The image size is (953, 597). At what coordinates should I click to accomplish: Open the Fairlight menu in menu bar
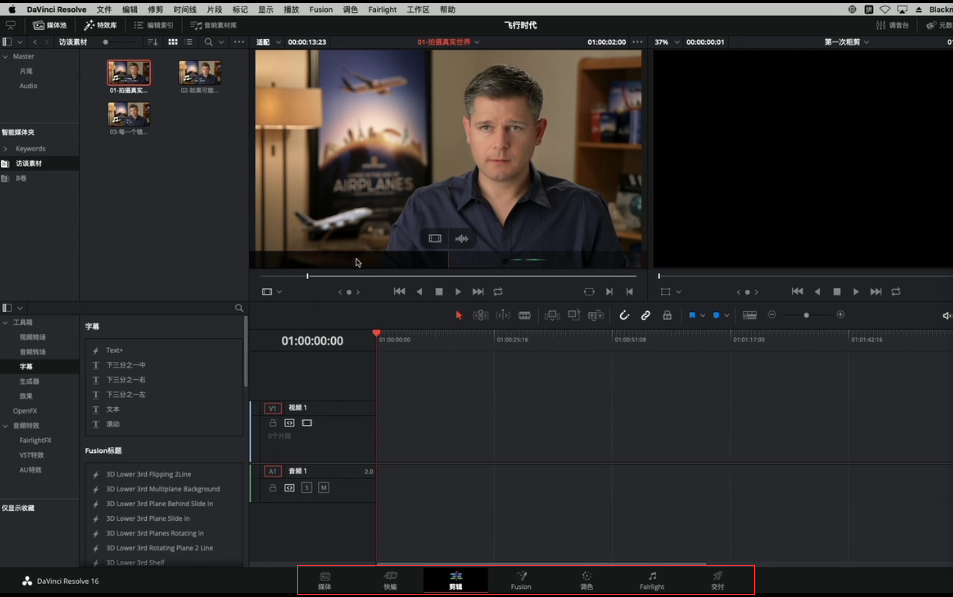coord(382,9)
